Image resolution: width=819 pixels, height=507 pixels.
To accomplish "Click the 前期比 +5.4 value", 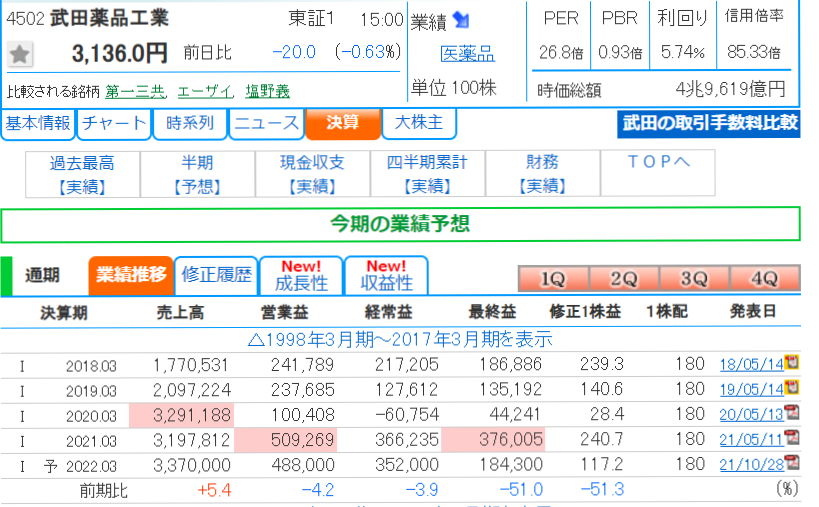I will click(x=214, y=490).
